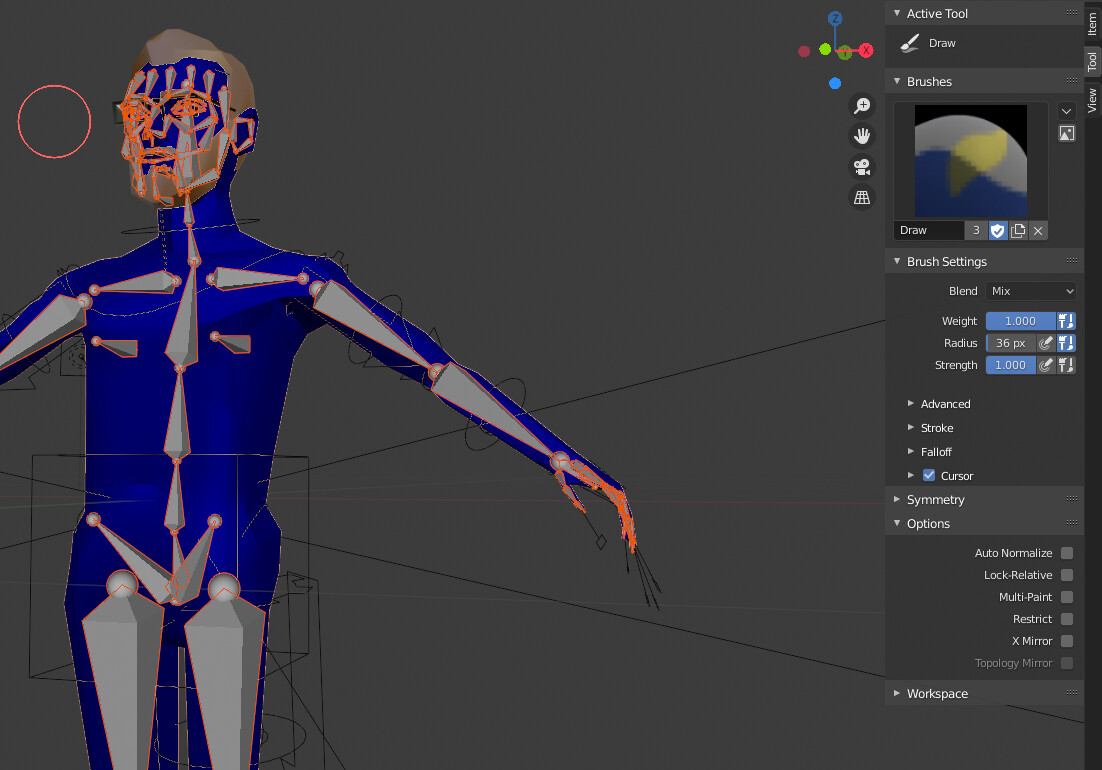Toggle unified Weight setting icon
The width and height of the screenshot is (1102, 770).
1066,321
